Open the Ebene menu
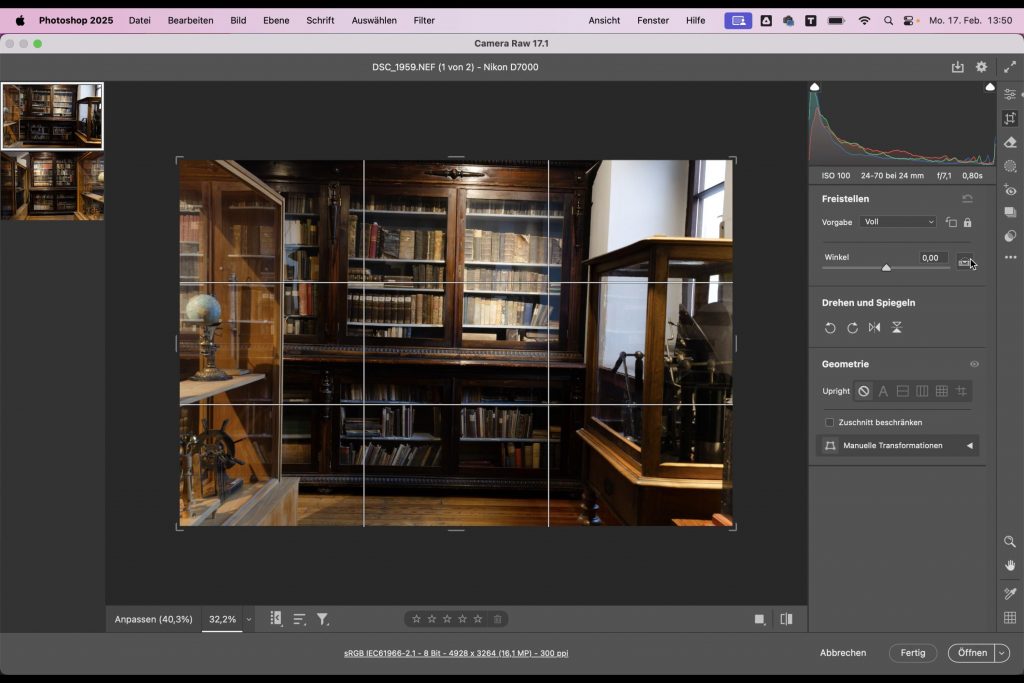 click(x=276, y=20)
